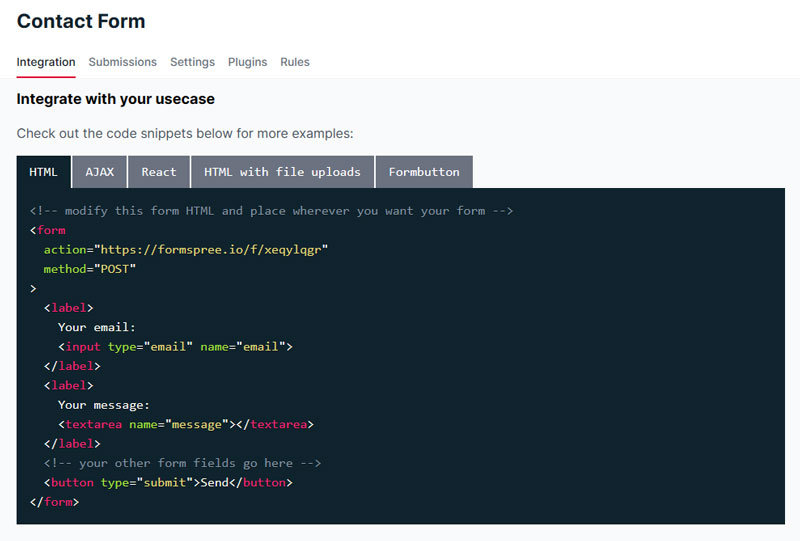
Task: Open the Plugins tab
Action: [247, 62]
